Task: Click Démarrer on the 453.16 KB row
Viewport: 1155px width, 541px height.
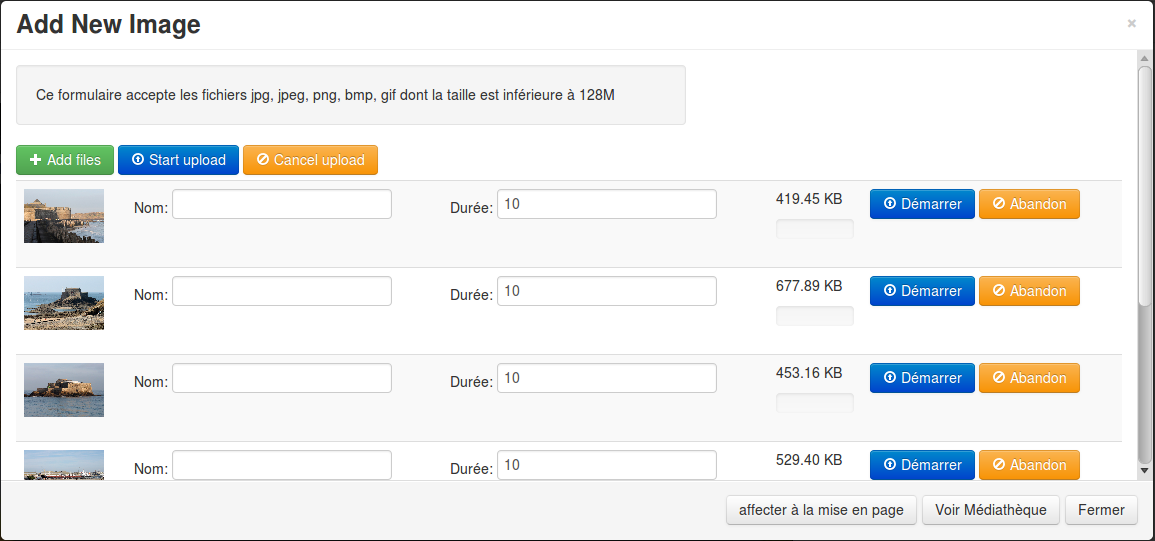Action: coord(922,378)
